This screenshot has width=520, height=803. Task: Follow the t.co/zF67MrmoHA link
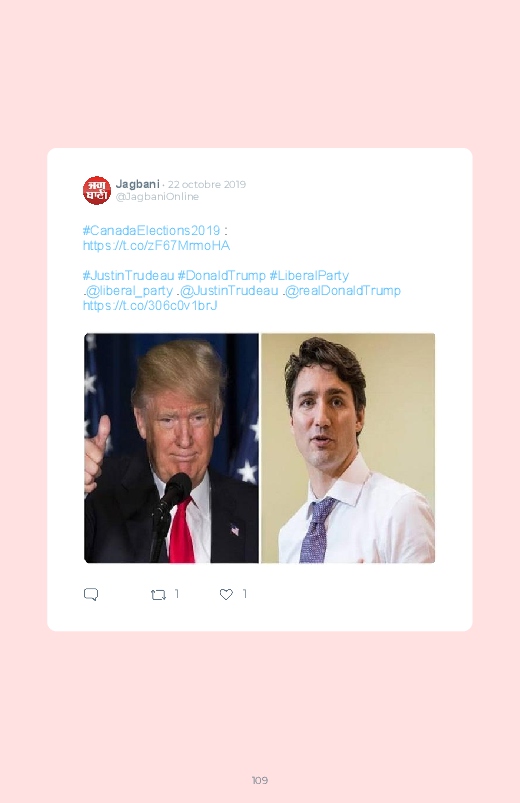156,246
